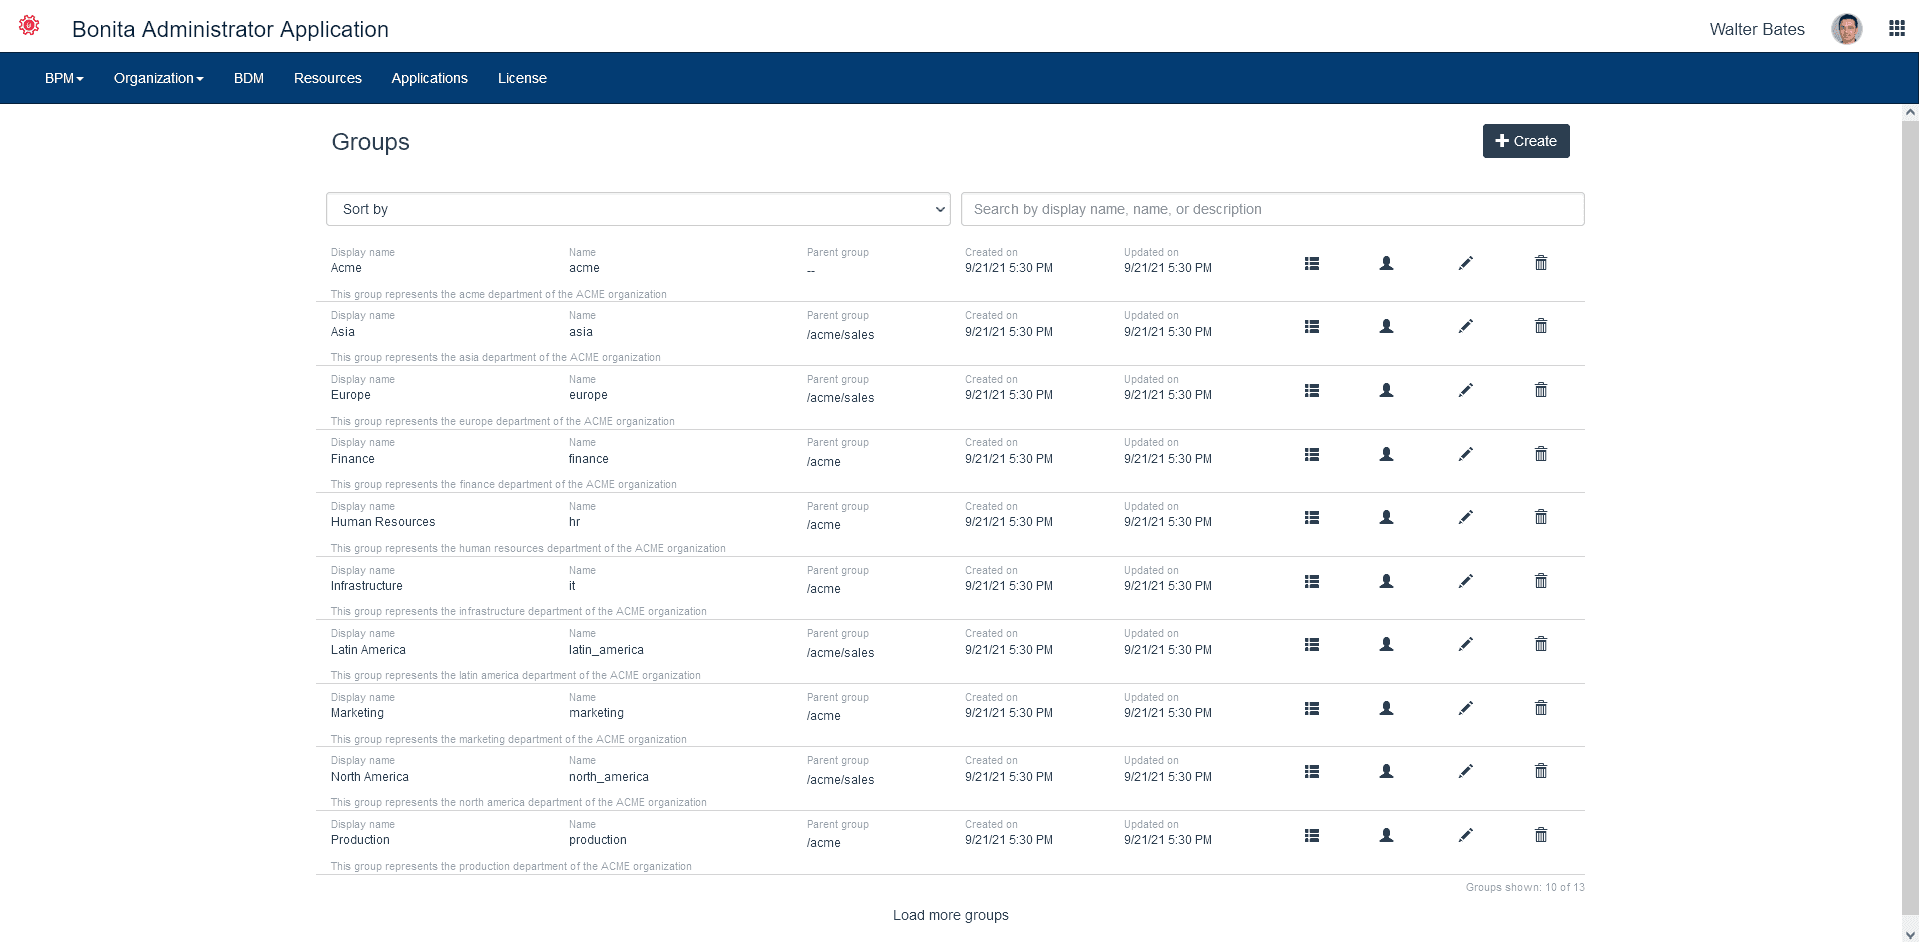Expand the Organization menu
This screenshot has width=1919, height=942.
pos(157,78)
